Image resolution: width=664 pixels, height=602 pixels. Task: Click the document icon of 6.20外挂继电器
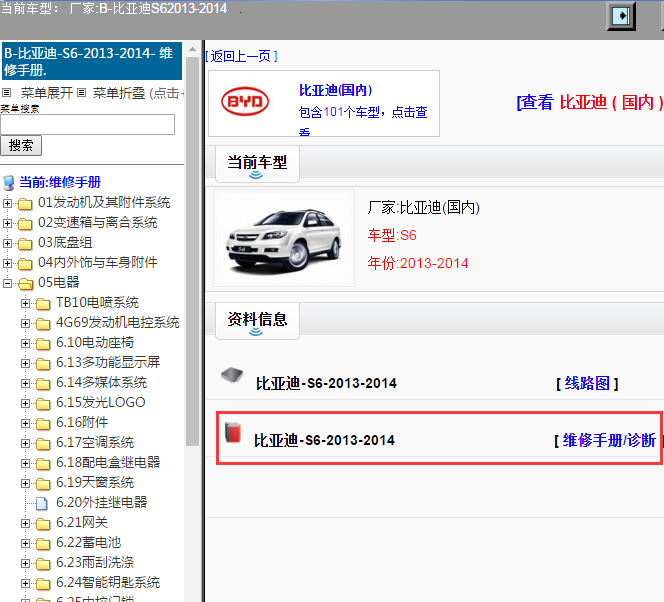(42, 503)
